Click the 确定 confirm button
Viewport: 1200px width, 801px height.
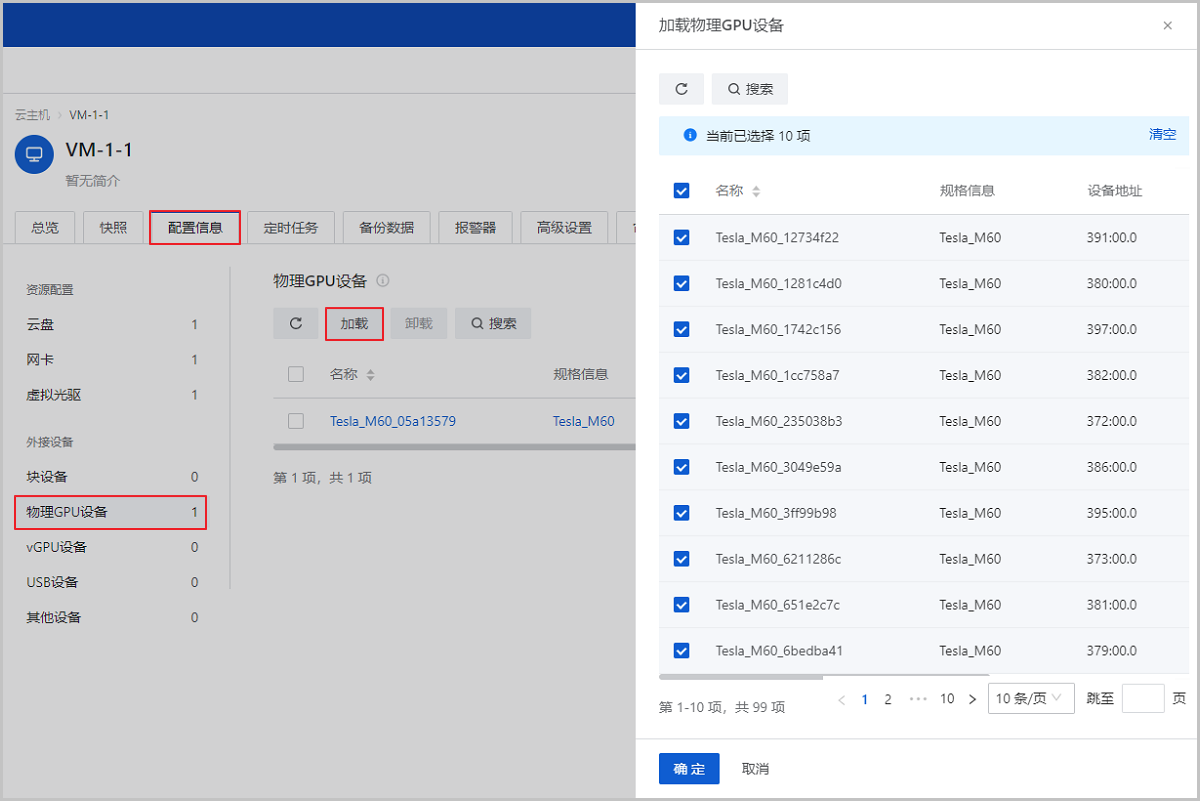click(x=689, y=769)
